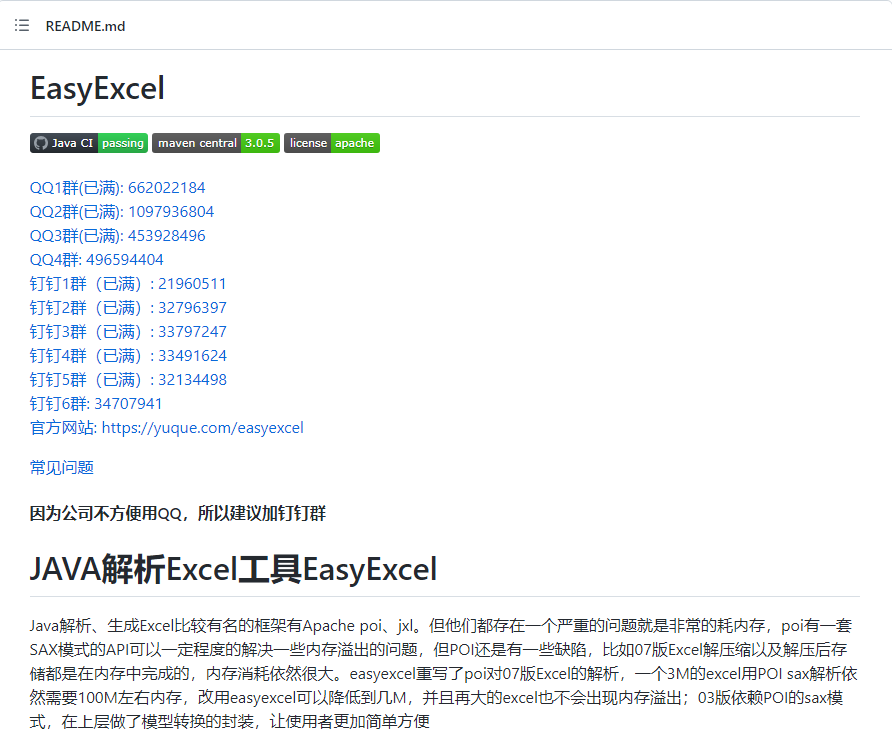Screen dimensions: 892x748
Task: Click the maven central 3.0.5 badge
Action: pyautogui.click(x=217, y=143)
